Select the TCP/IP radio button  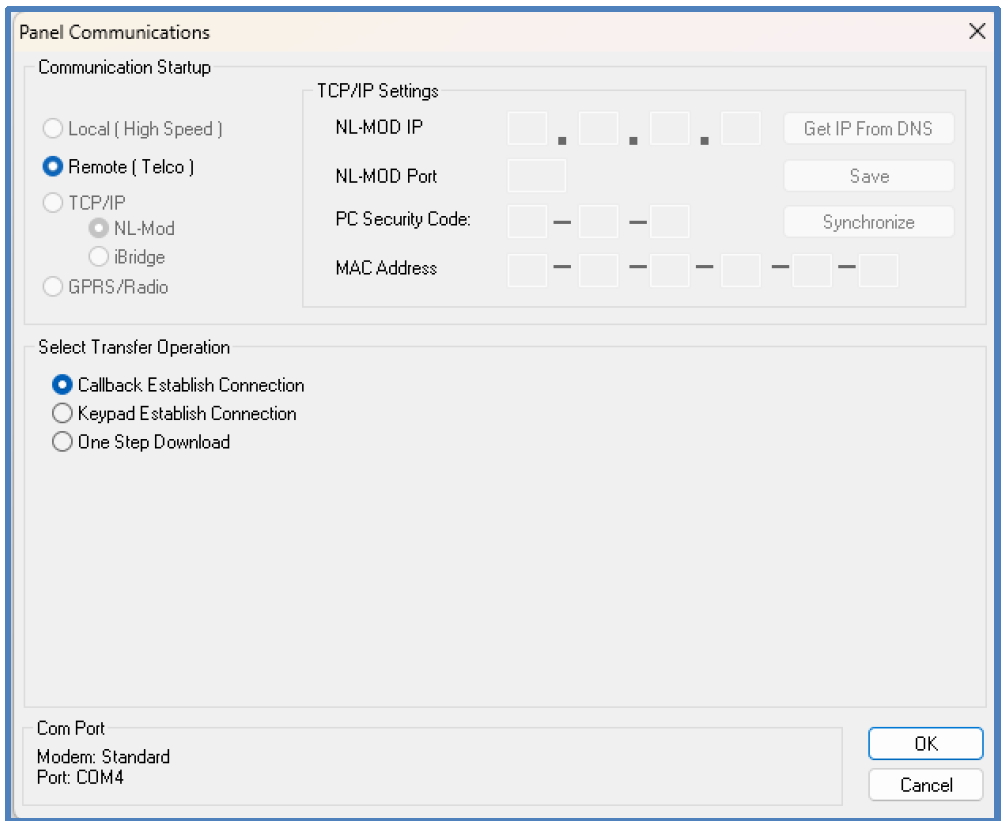click(52, 202)
